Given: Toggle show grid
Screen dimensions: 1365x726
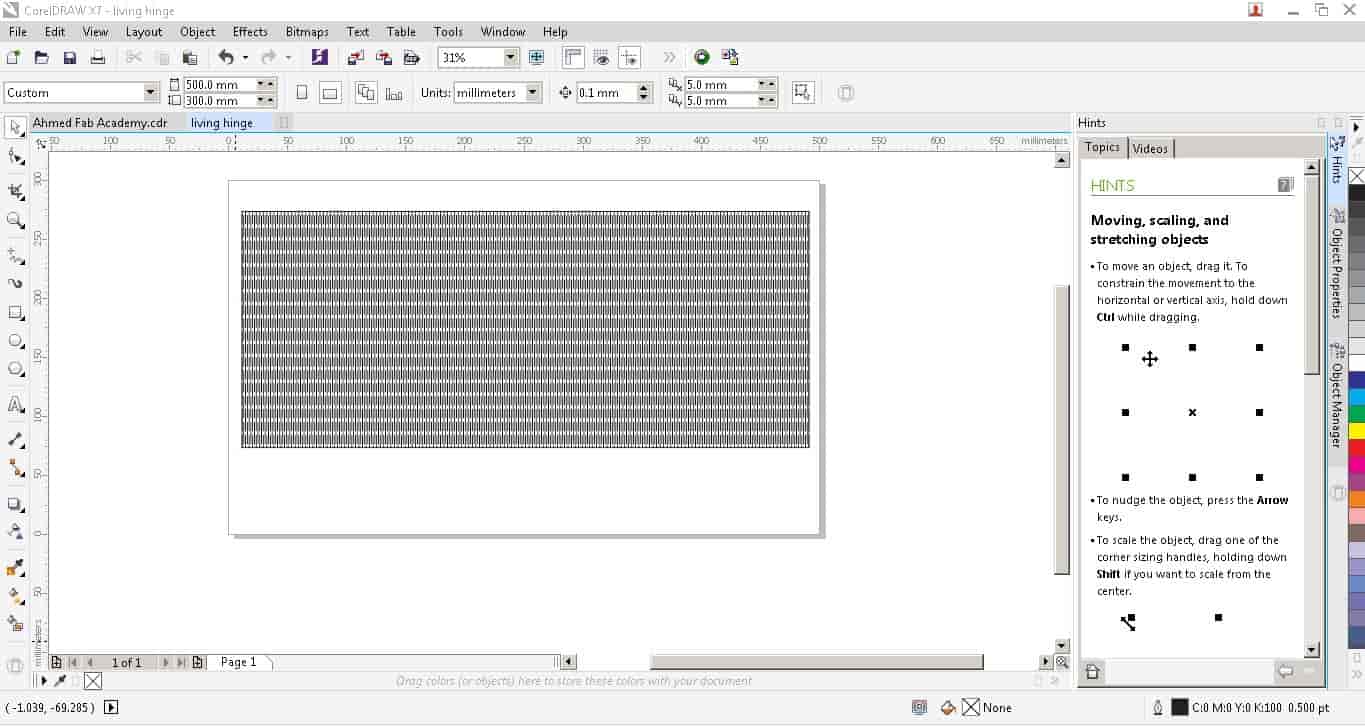Looking at the screenshot, I should point(601,58).
